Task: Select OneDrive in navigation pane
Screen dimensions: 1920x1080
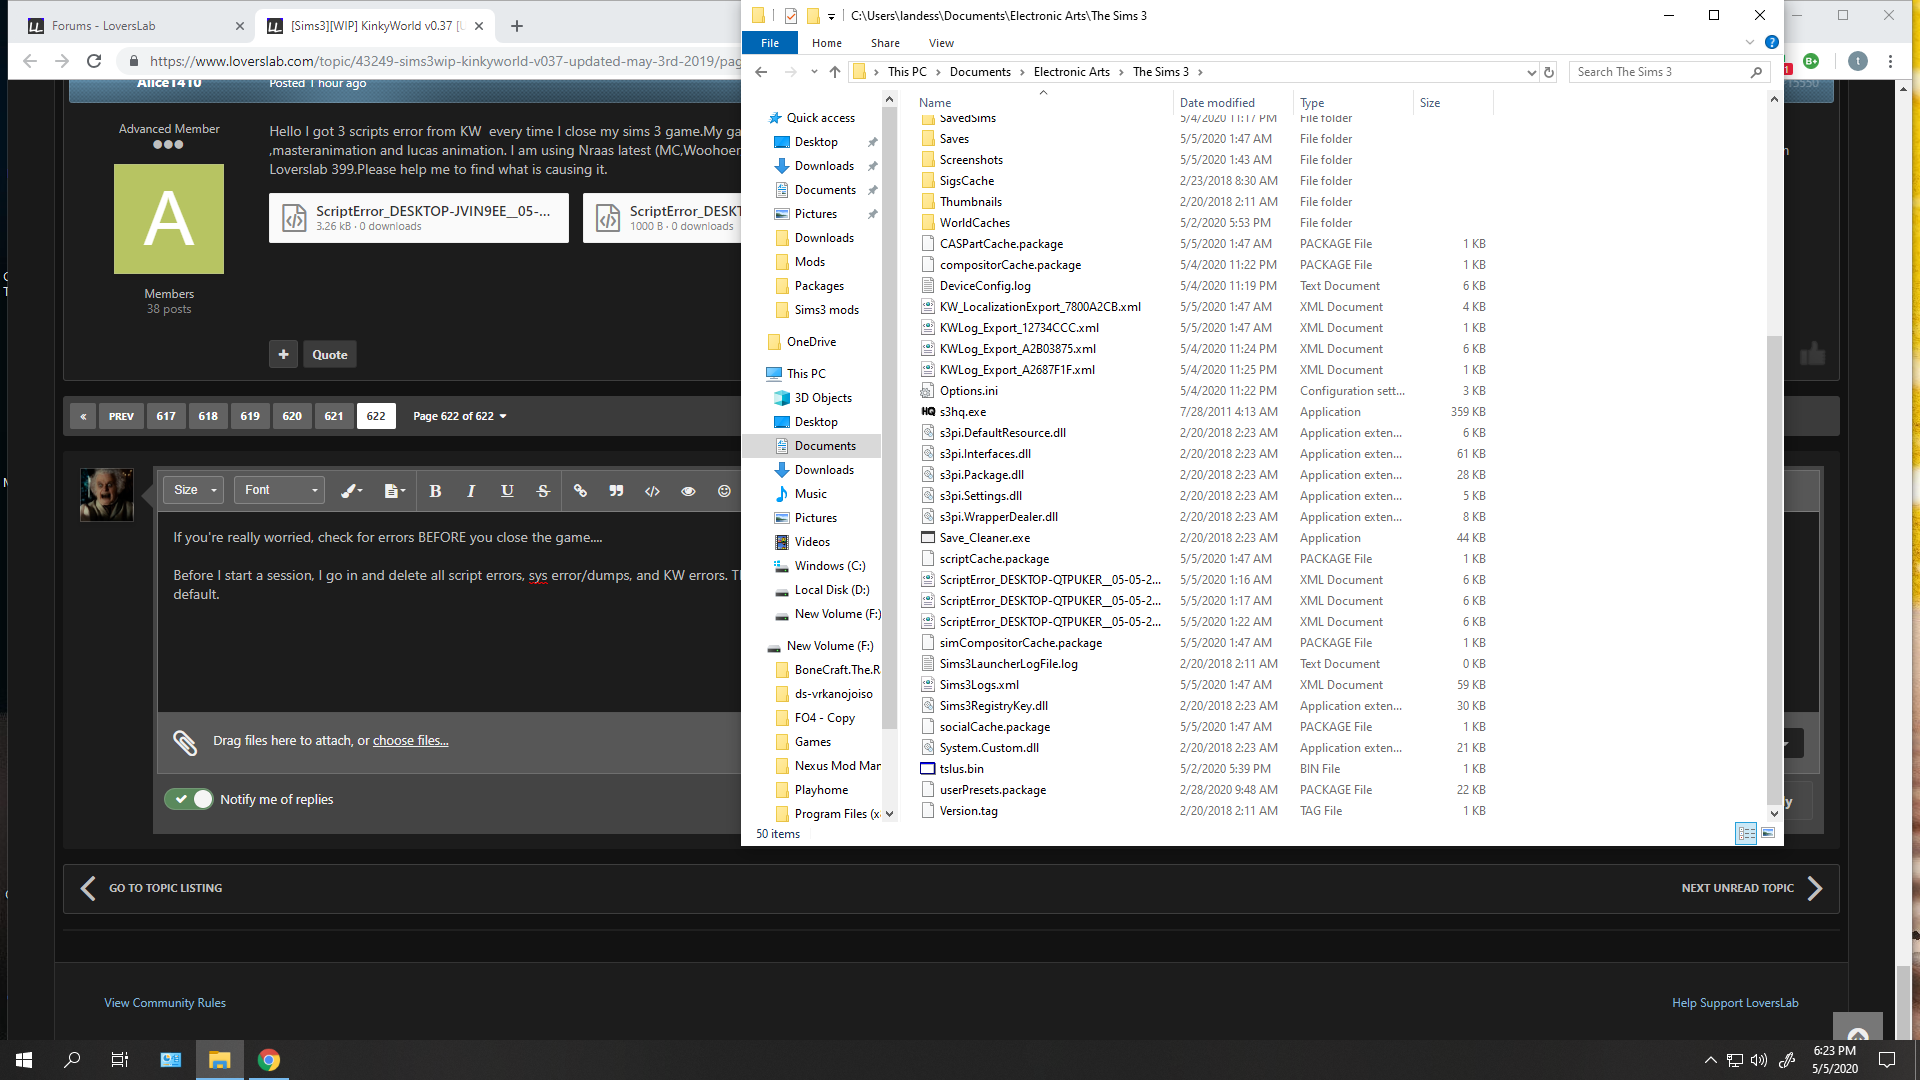Action: 811,342
